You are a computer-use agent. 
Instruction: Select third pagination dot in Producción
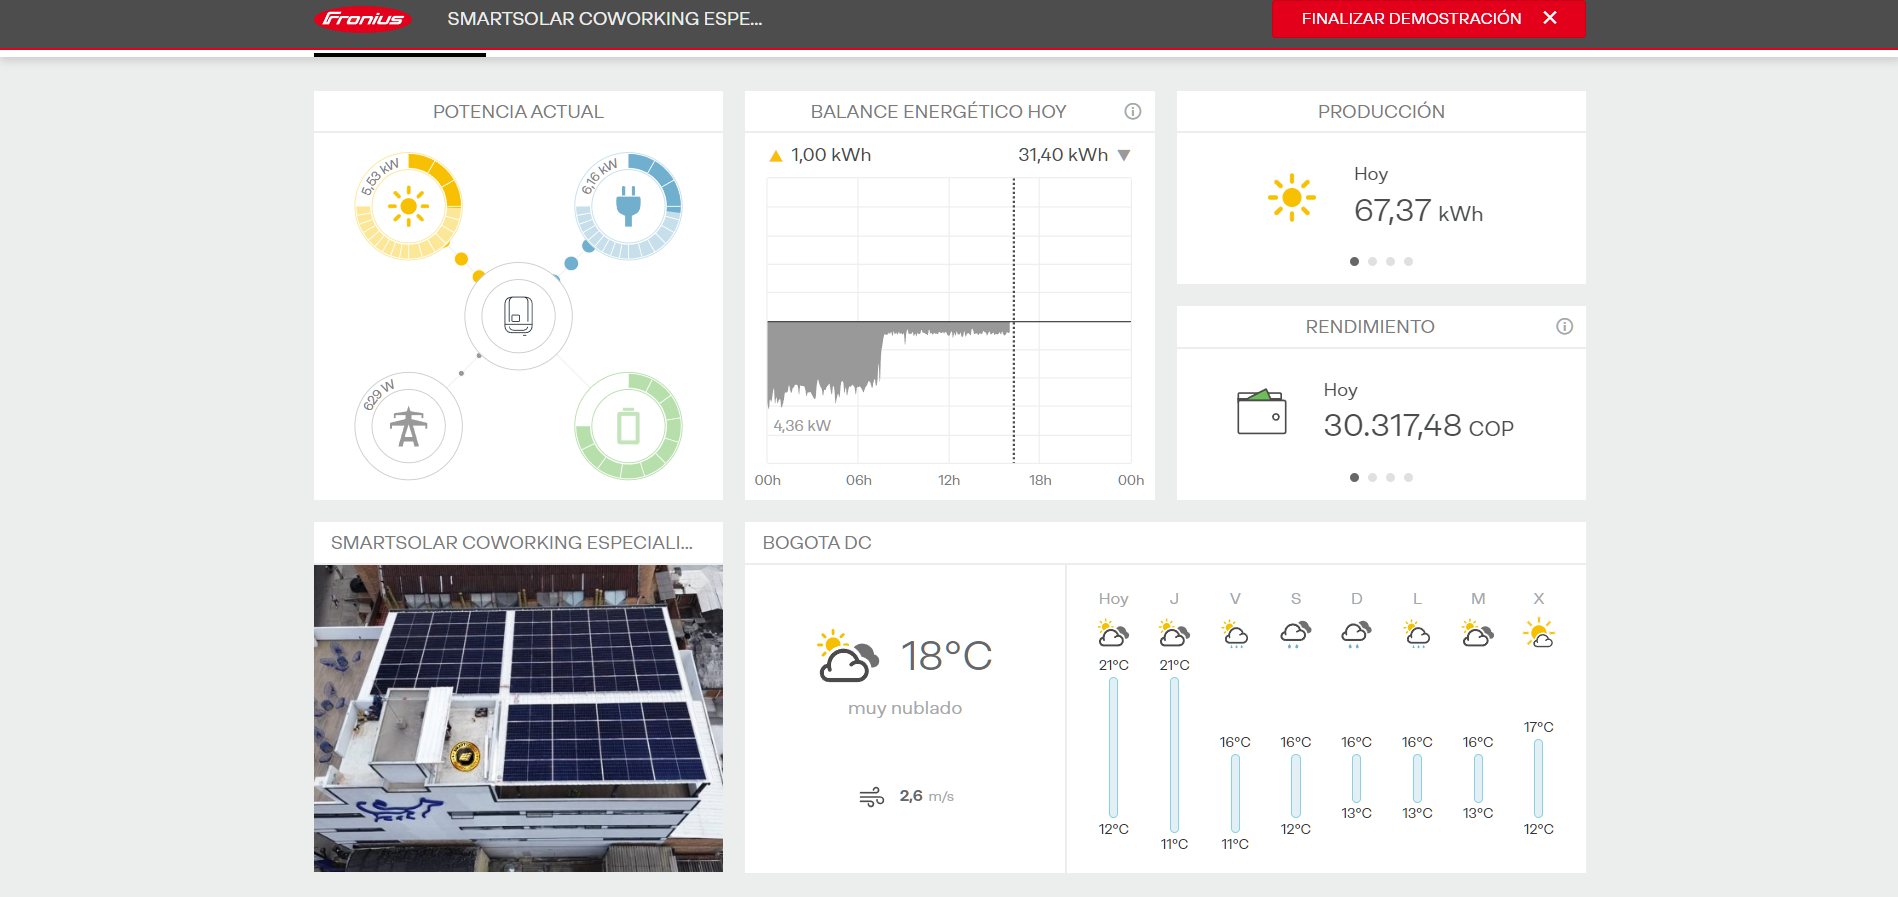coord(1390,262)
